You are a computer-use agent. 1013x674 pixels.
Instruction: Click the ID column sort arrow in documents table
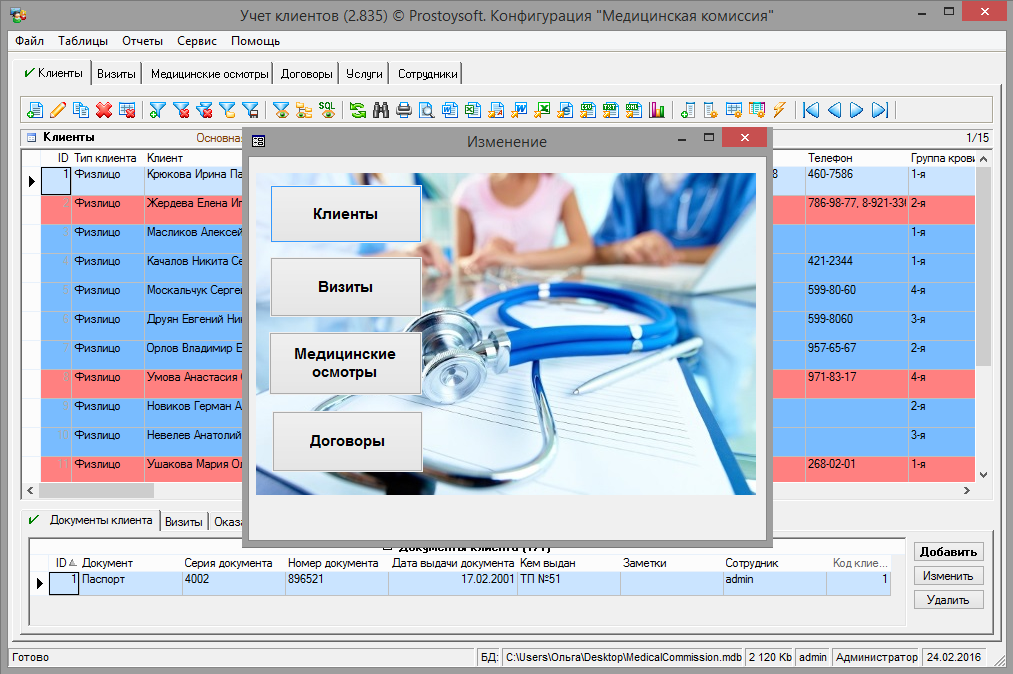pyautogui.click(x=72, y=563)
